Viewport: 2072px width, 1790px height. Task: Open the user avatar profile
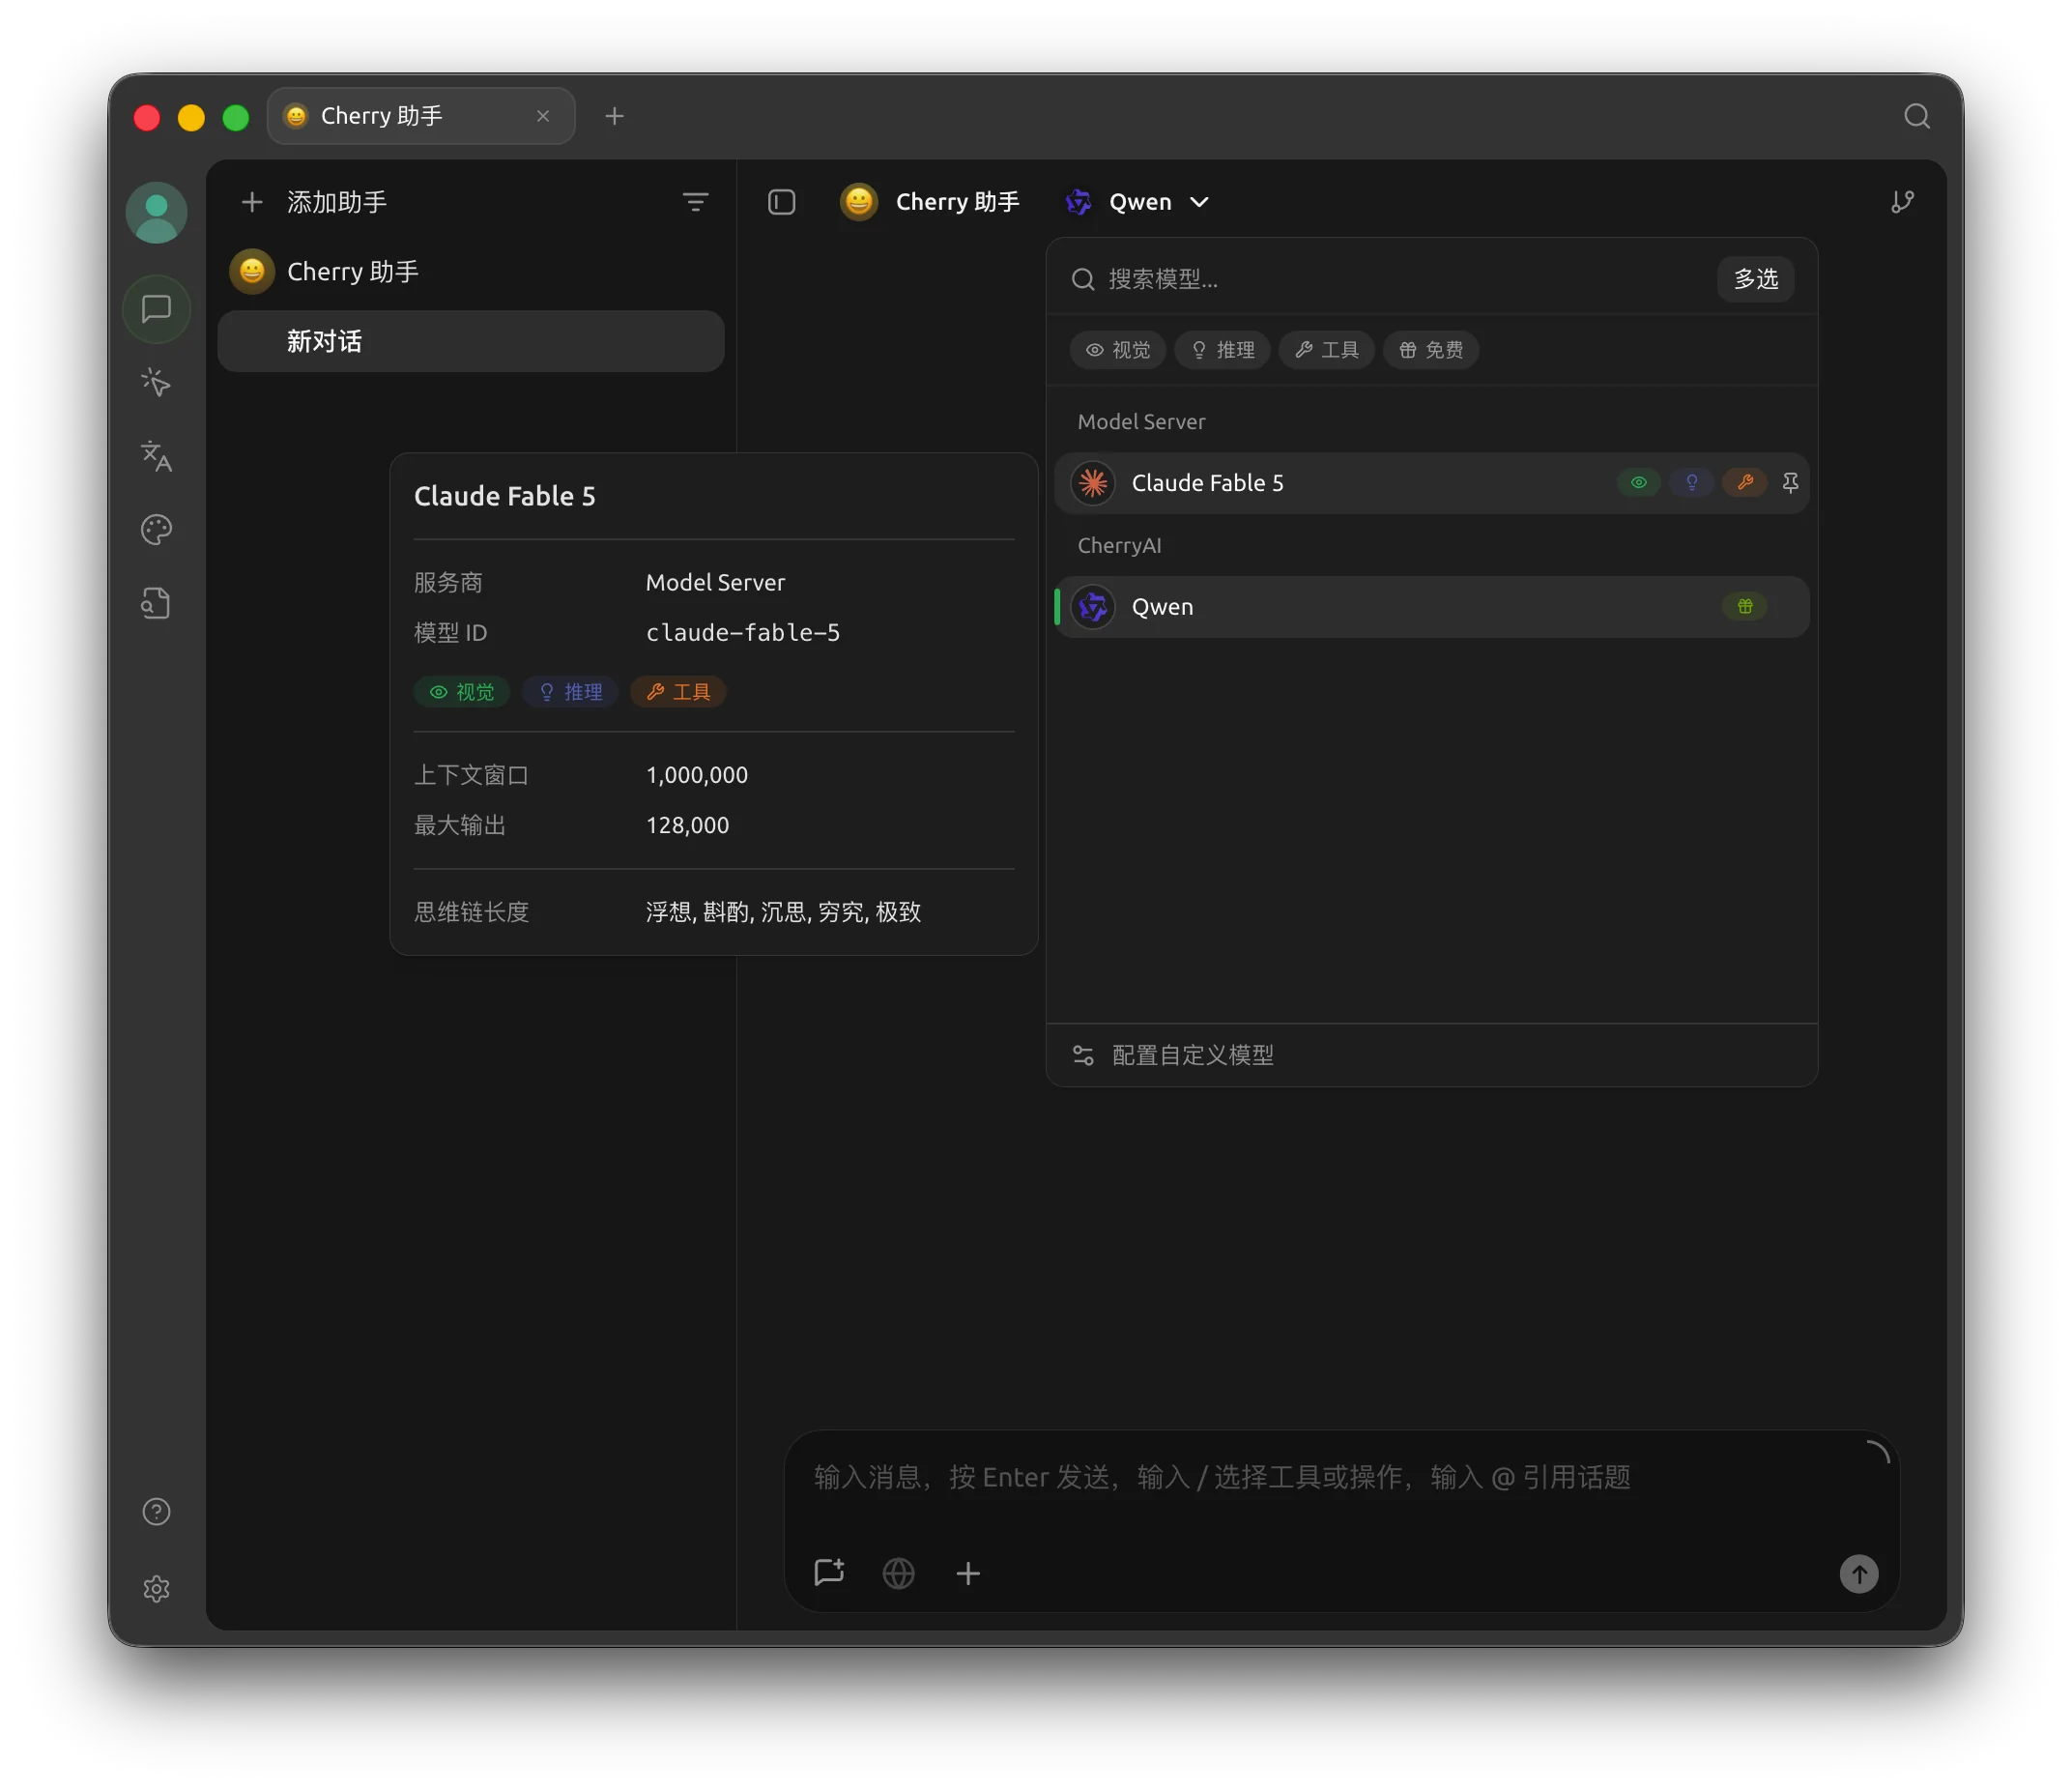tap(156, 212)
